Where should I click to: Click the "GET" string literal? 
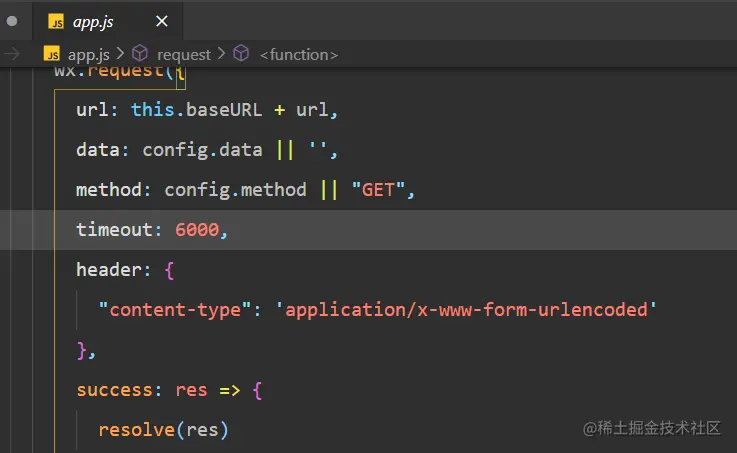[x=378, y=190]
